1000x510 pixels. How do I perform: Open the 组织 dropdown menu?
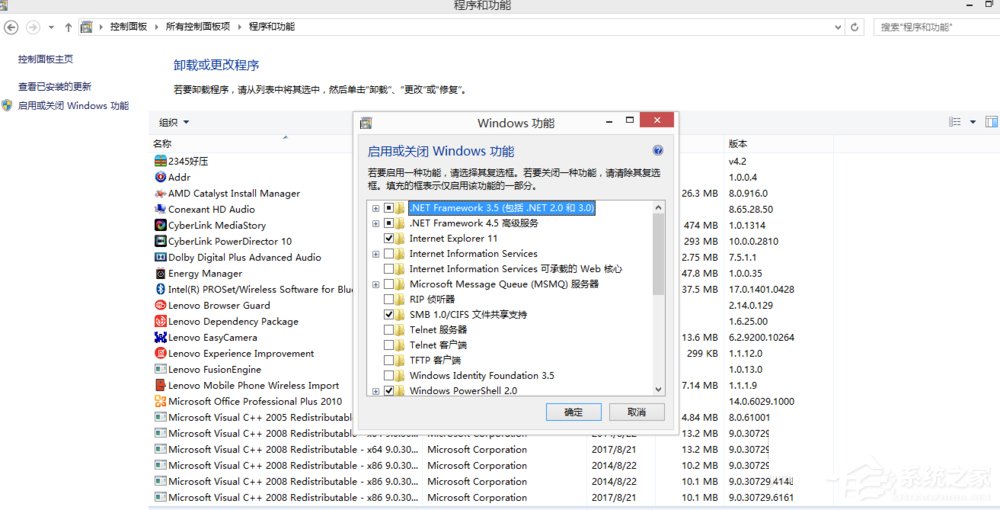(x=174, y=122)
